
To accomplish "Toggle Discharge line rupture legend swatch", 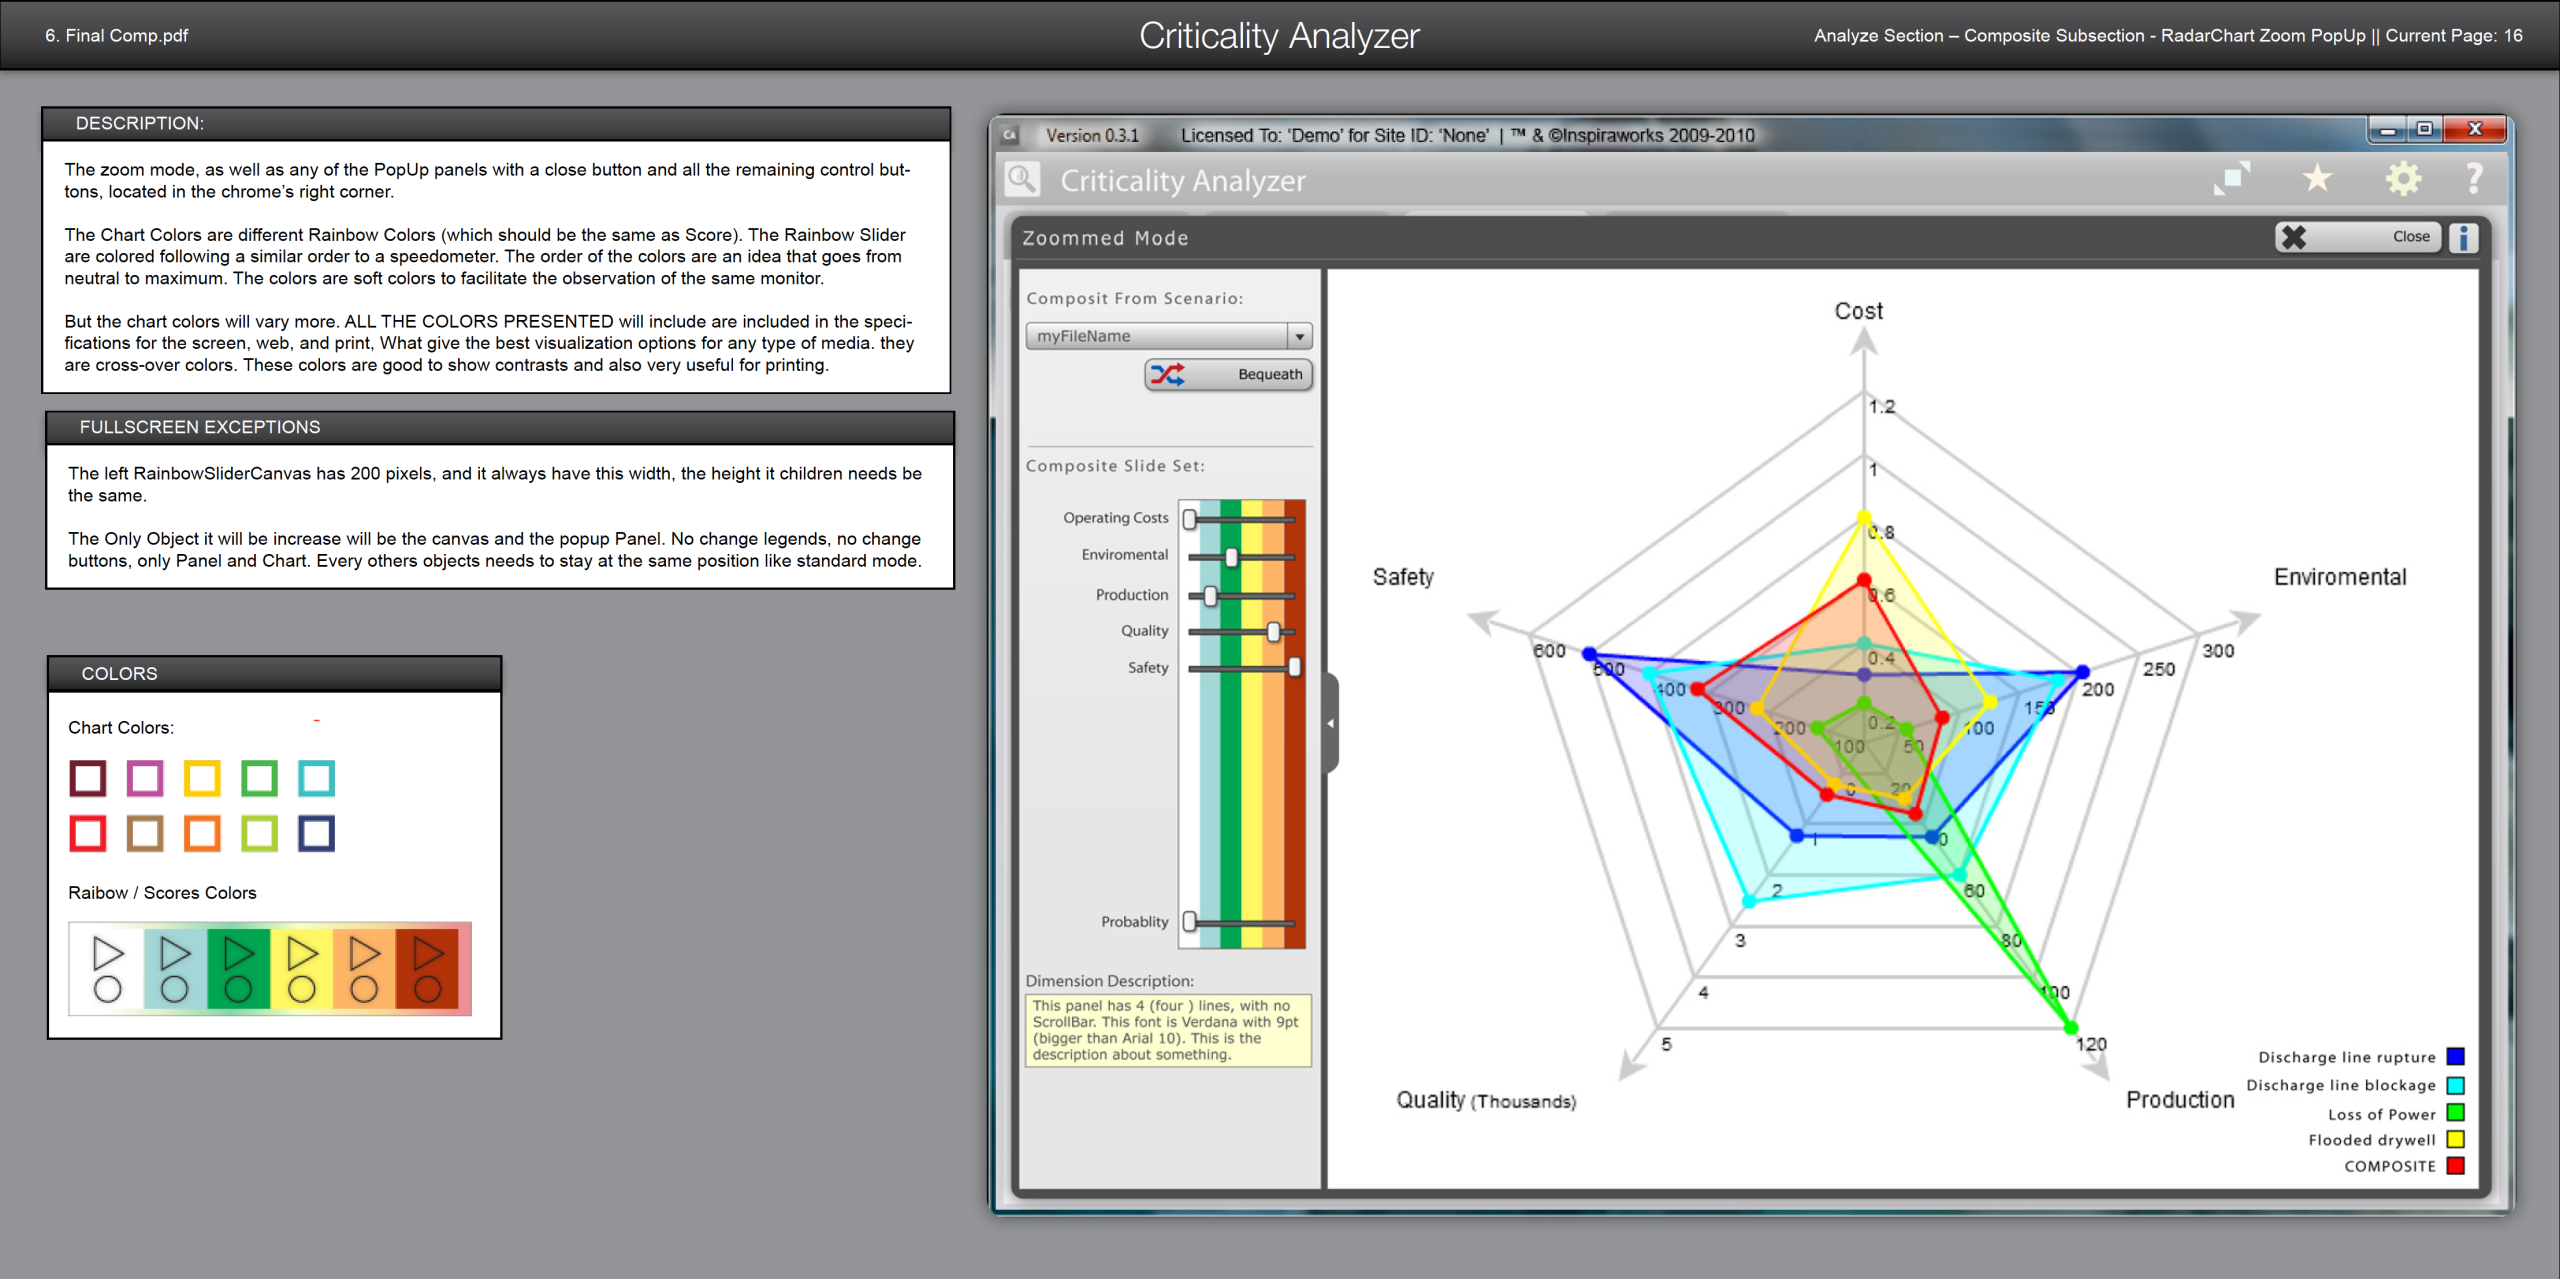I will (x=2455, y=1057).
